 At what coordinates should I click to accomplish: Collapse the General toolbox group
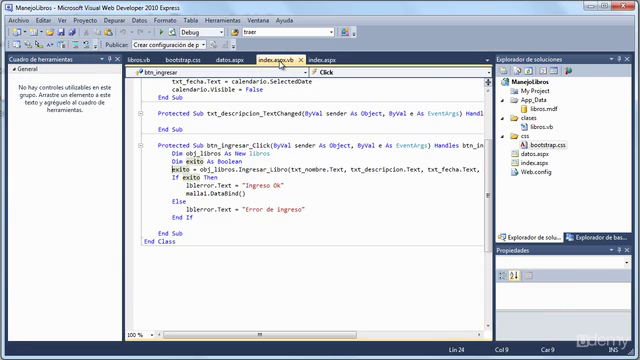point(14,69)
